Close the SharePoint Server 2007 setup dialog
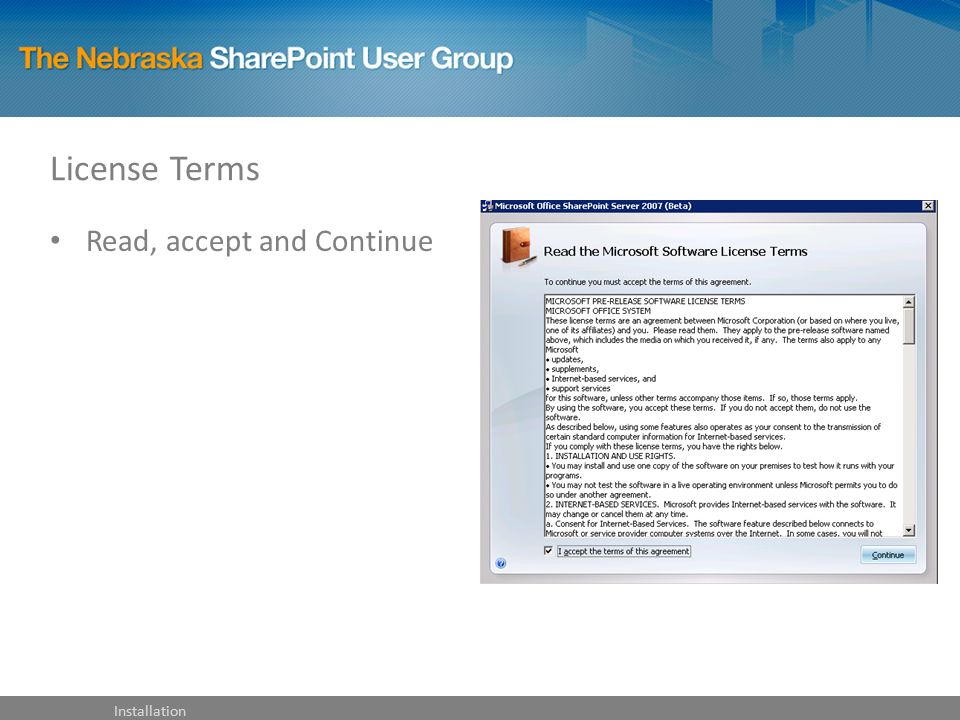The width and height of the screenshot is (960, 720). click(928, 206)
